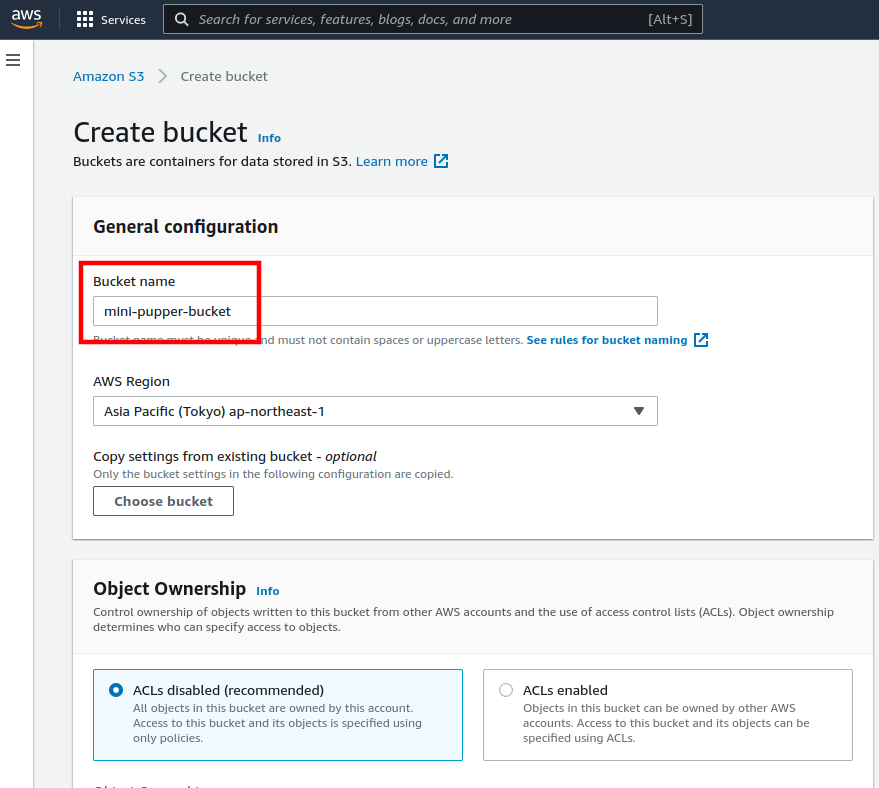Open the AWS Region dropdown

pyautogui.click(x=375, y=411)
